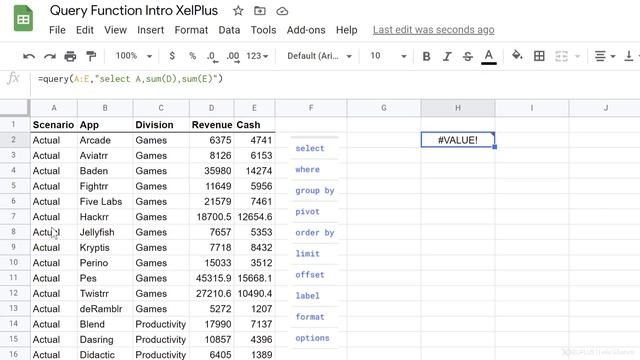Click into the formula bar
The image size is (640, 360).
tap(335, 79)
